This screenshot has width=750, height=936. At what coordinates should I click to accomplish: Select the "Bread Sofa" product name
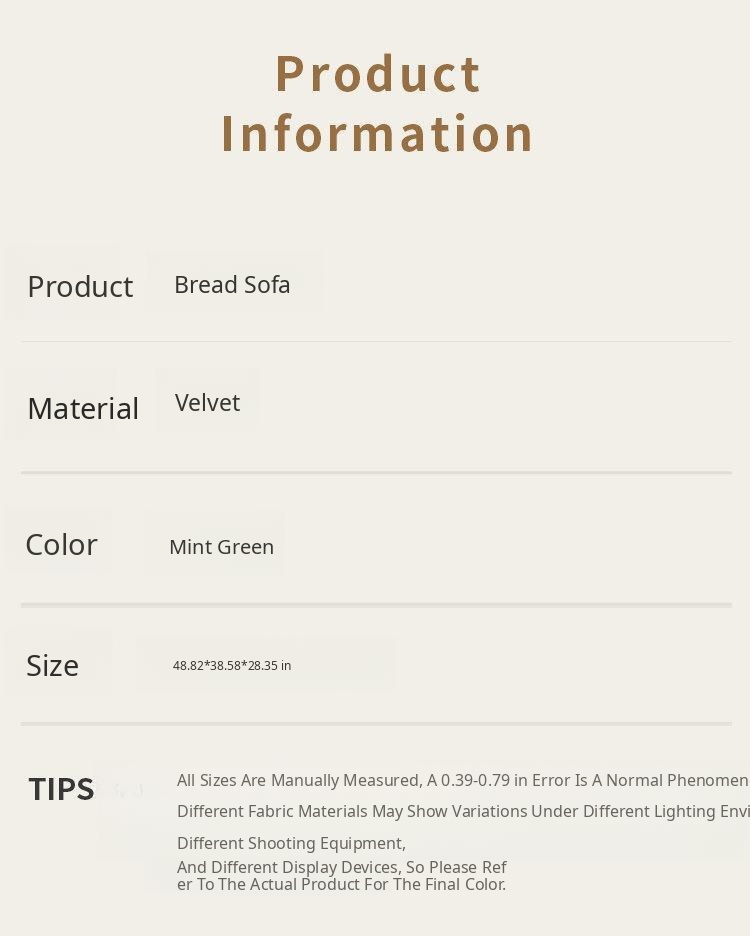[232, 285]
